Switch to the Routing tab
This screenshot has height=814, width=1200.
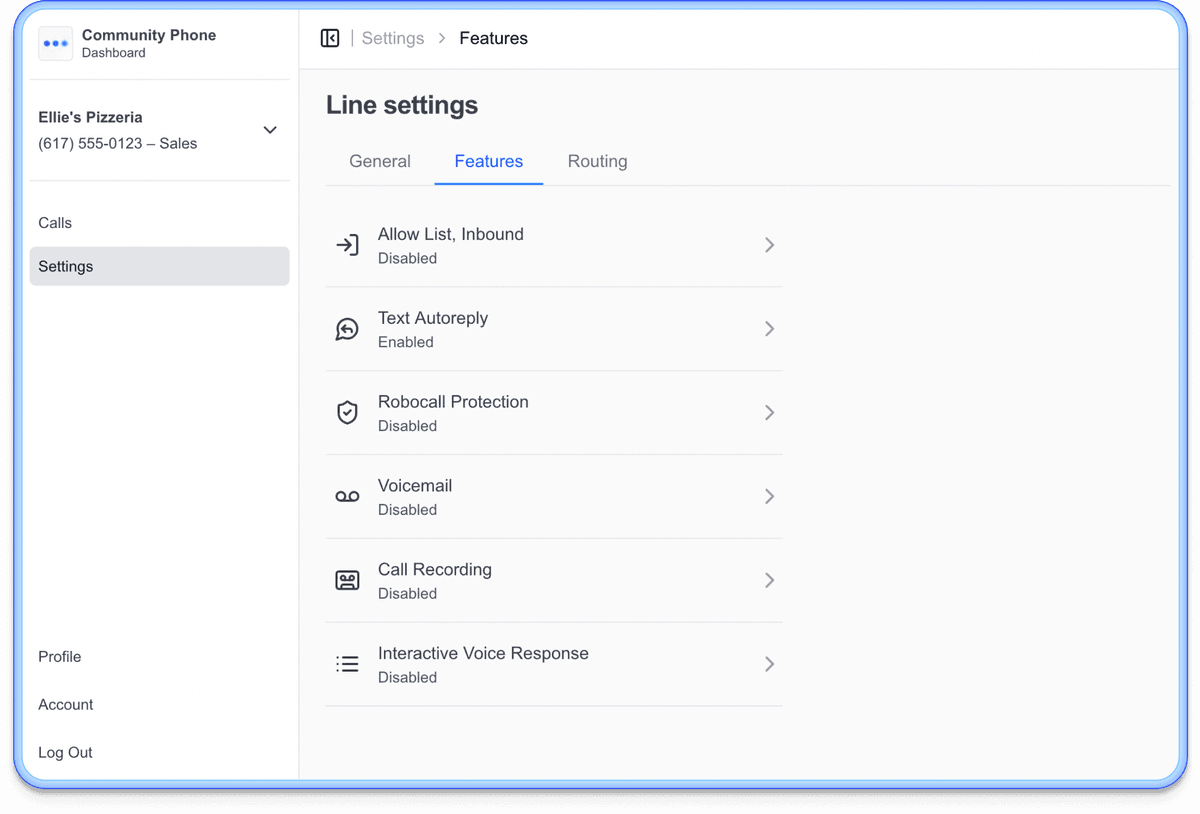(x=597, y=161)
